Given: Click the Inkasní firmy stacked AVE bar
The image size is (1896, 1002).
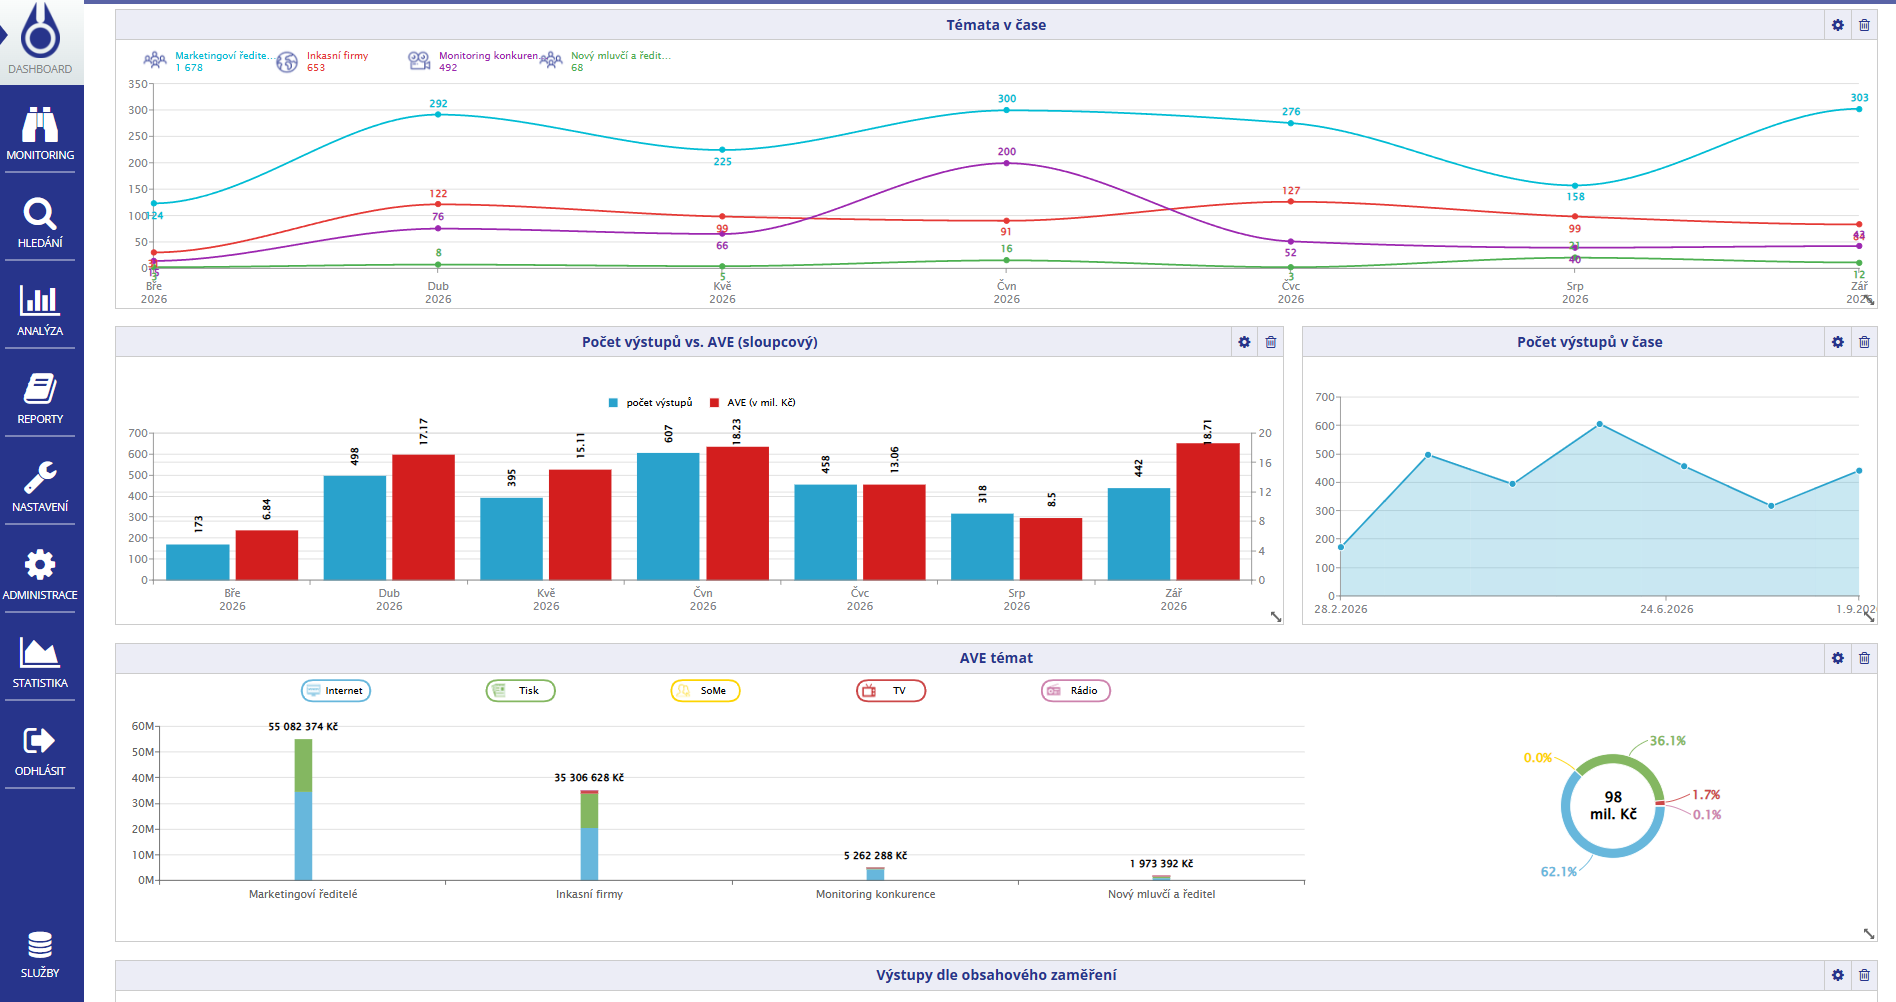Looking at the screenshot, I should pos(590,835).
